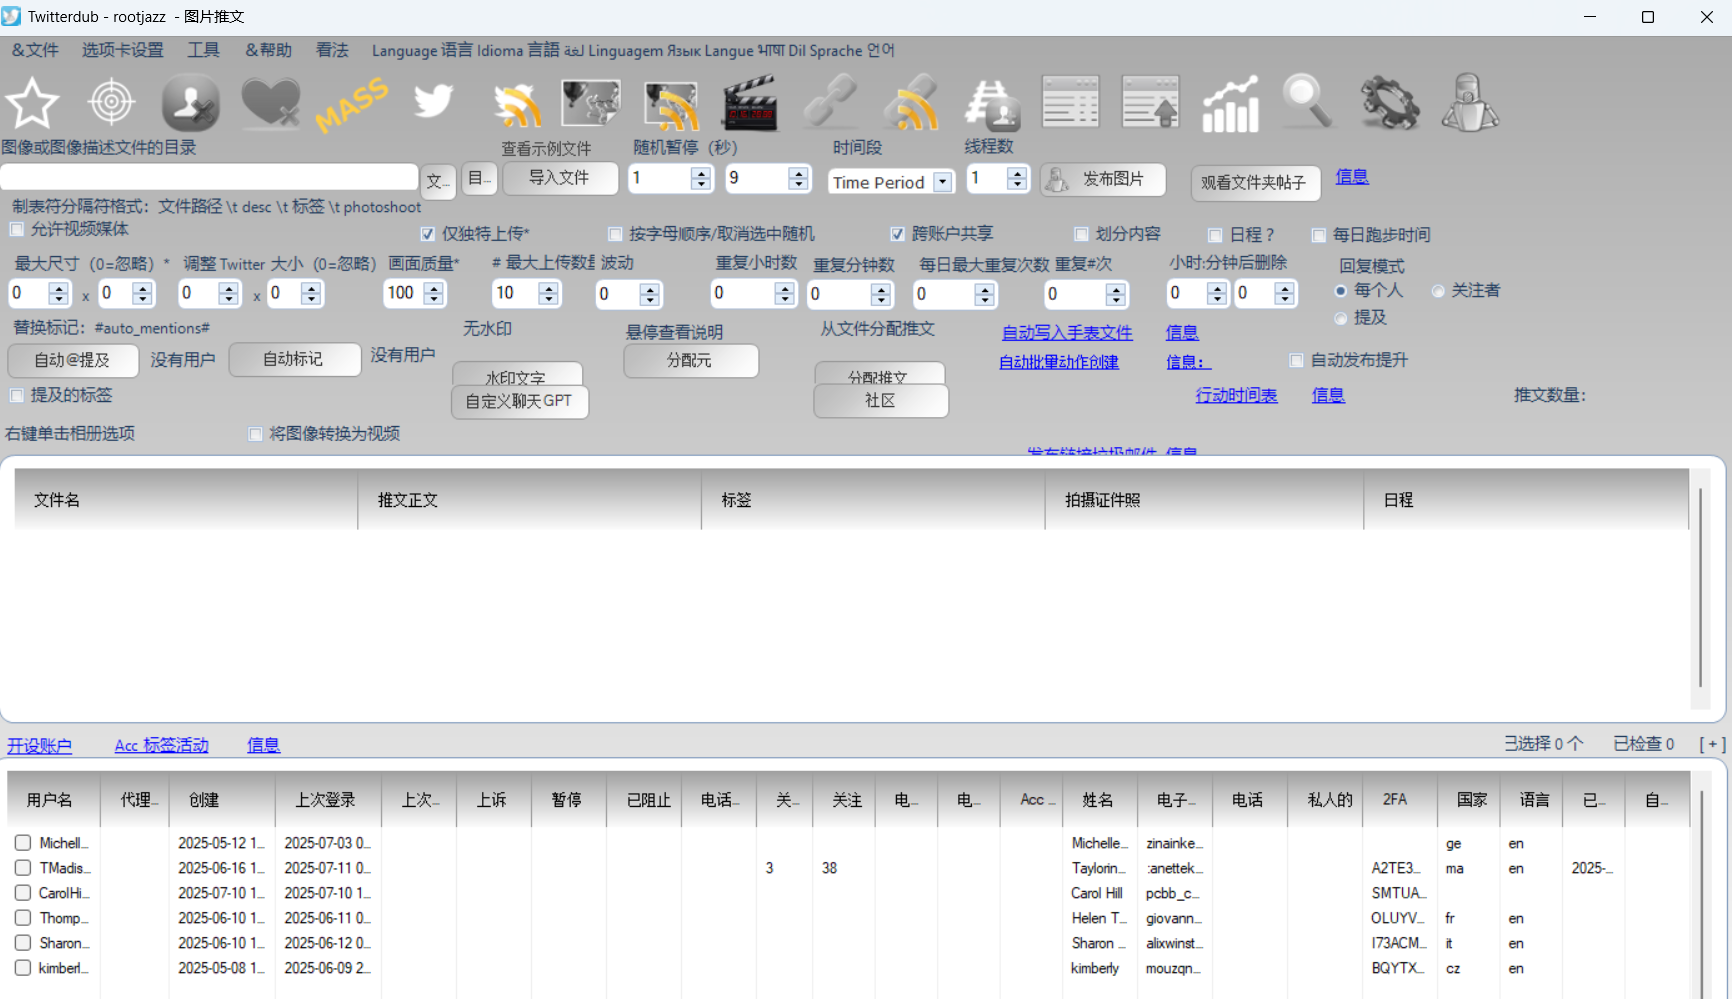Open the MASS actions tool
This screenshot has width=1732, height=999.
click(352, 104)
